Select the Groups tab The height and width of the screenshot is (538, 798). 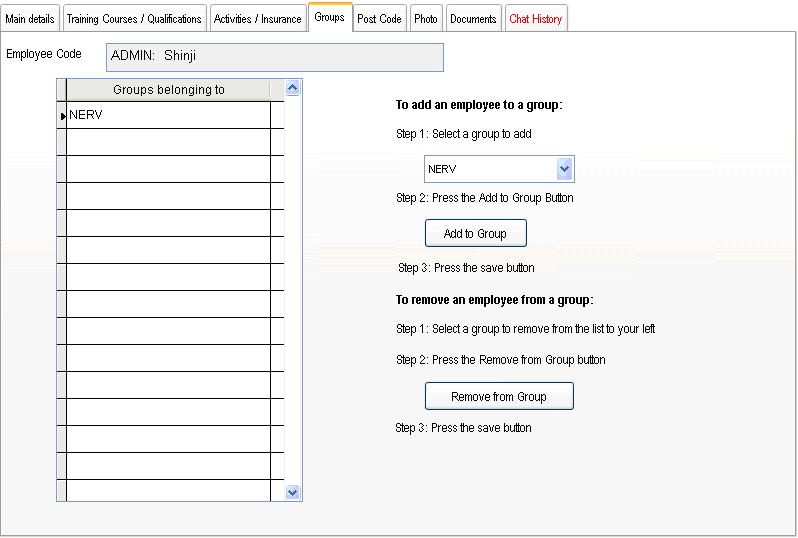pyautogui.click(x=329, y=17)
